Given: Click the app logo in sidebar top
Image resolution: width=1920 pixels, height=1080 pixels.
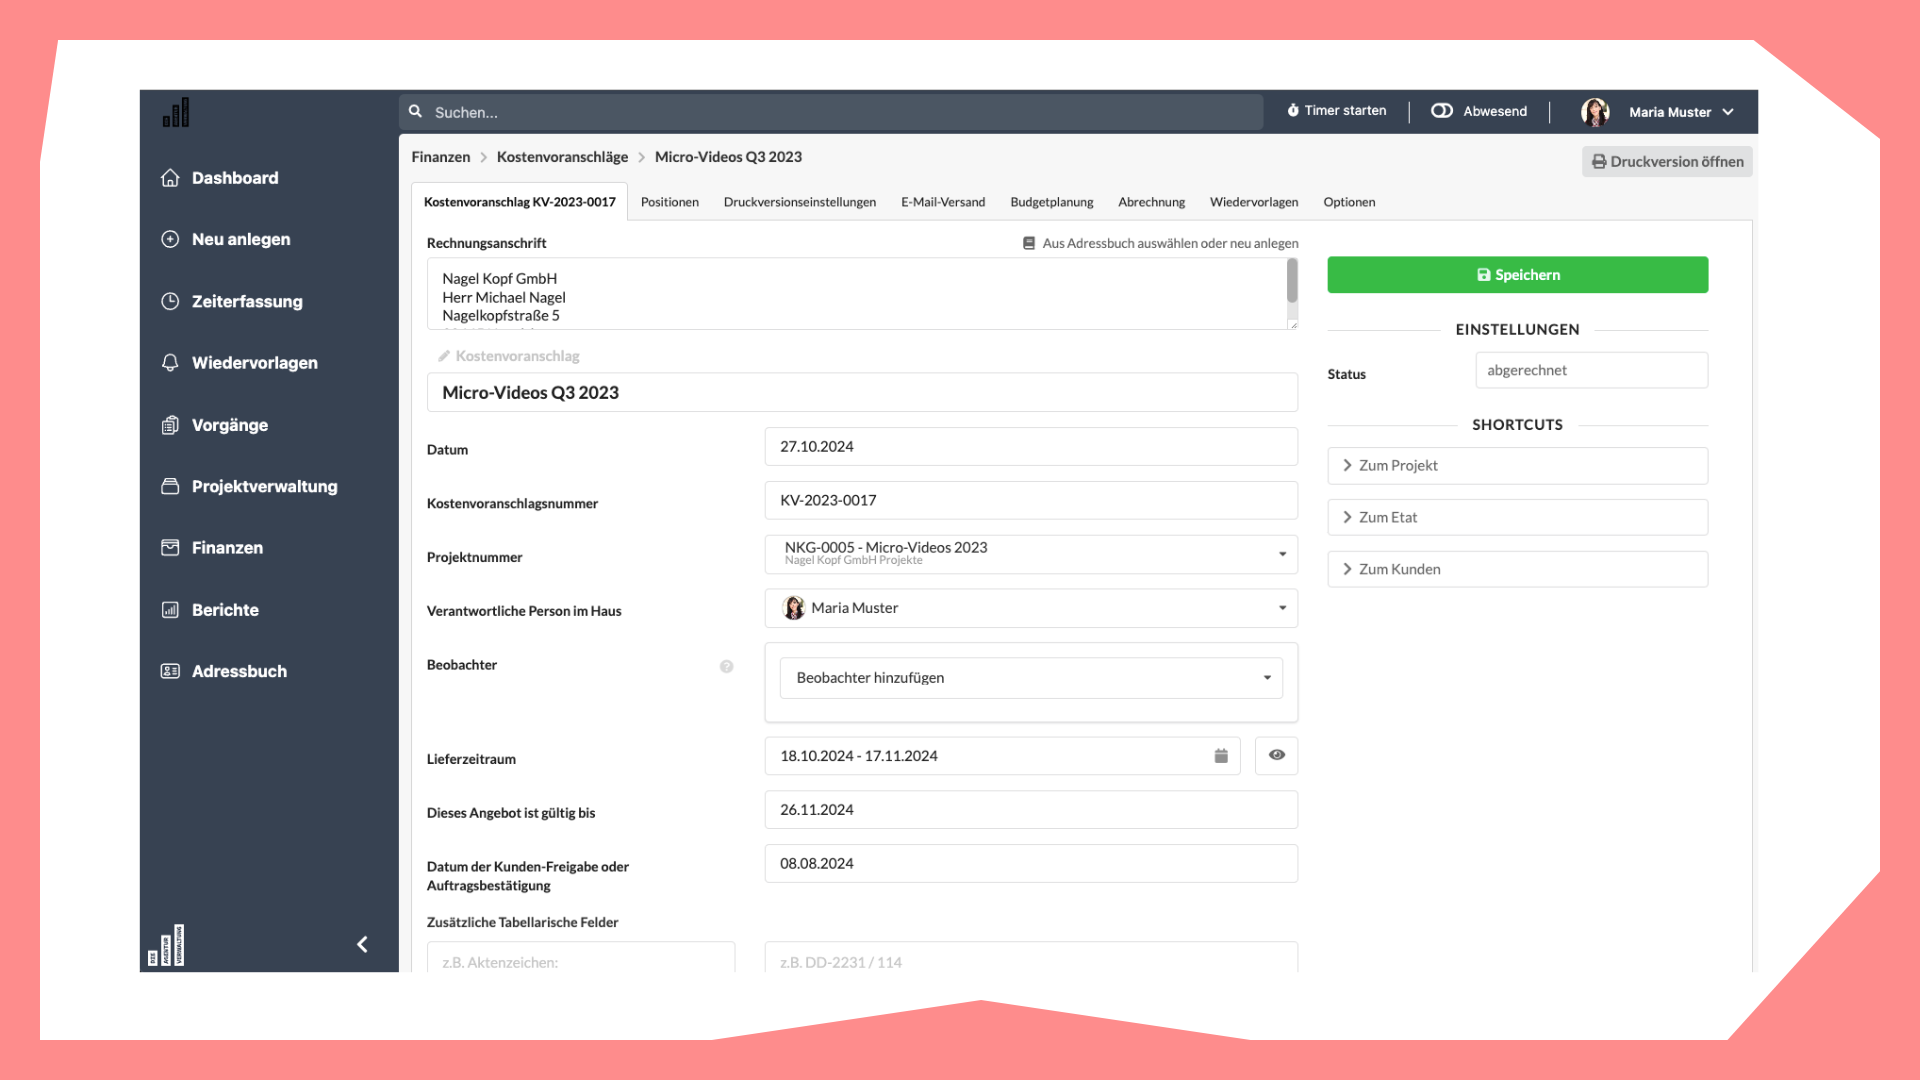Looking at the screenshot, I should pyautogui.click(x=176, y=113).
